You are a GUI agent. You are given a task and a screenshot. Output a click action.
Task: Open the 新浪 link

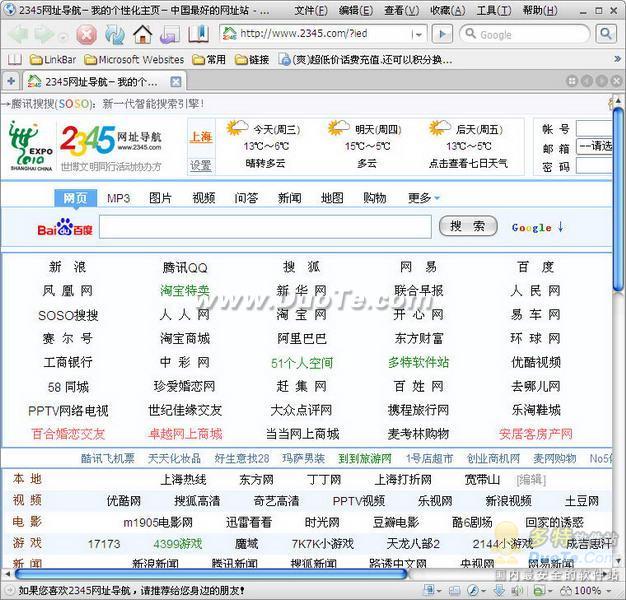pyautogui.click(x=67, y=267)
